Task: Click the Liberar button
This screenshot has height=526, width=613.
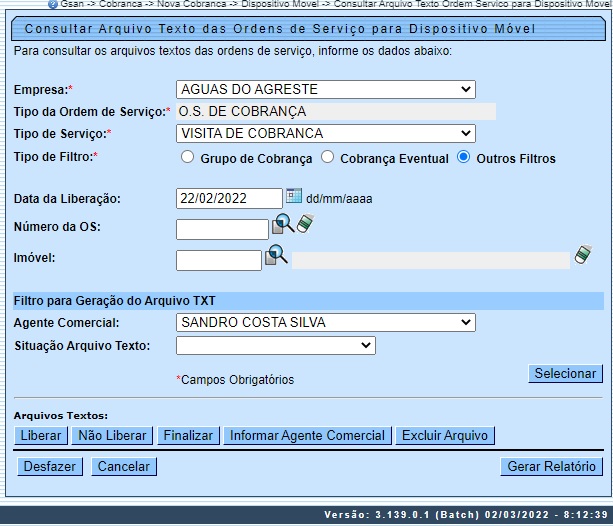Action: coord(41,436)
